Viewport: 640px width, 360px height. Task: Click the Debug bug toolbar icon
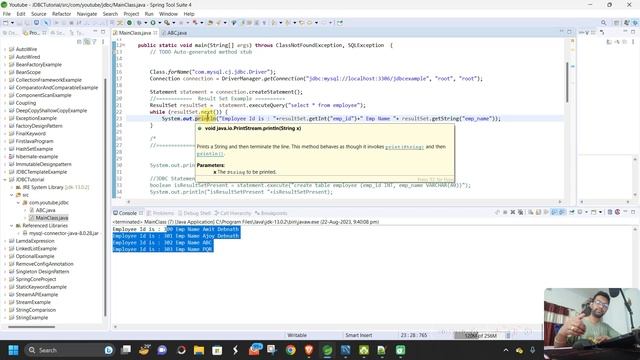(x=139, y=23)
